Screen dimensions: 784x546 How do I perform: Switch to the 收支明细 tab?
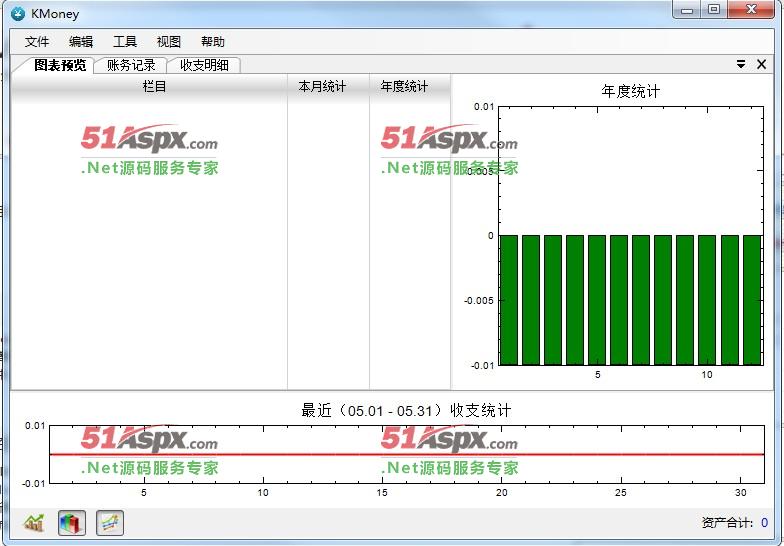(x=204, y=65)
